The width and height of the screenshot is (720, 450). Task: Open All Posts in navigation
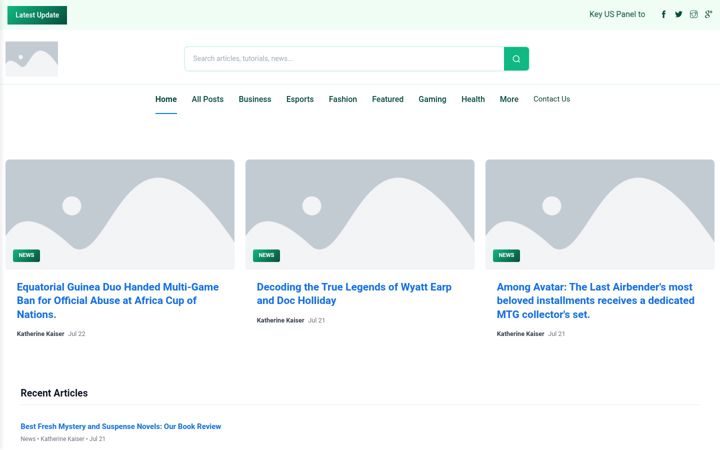tap(208, 99)
